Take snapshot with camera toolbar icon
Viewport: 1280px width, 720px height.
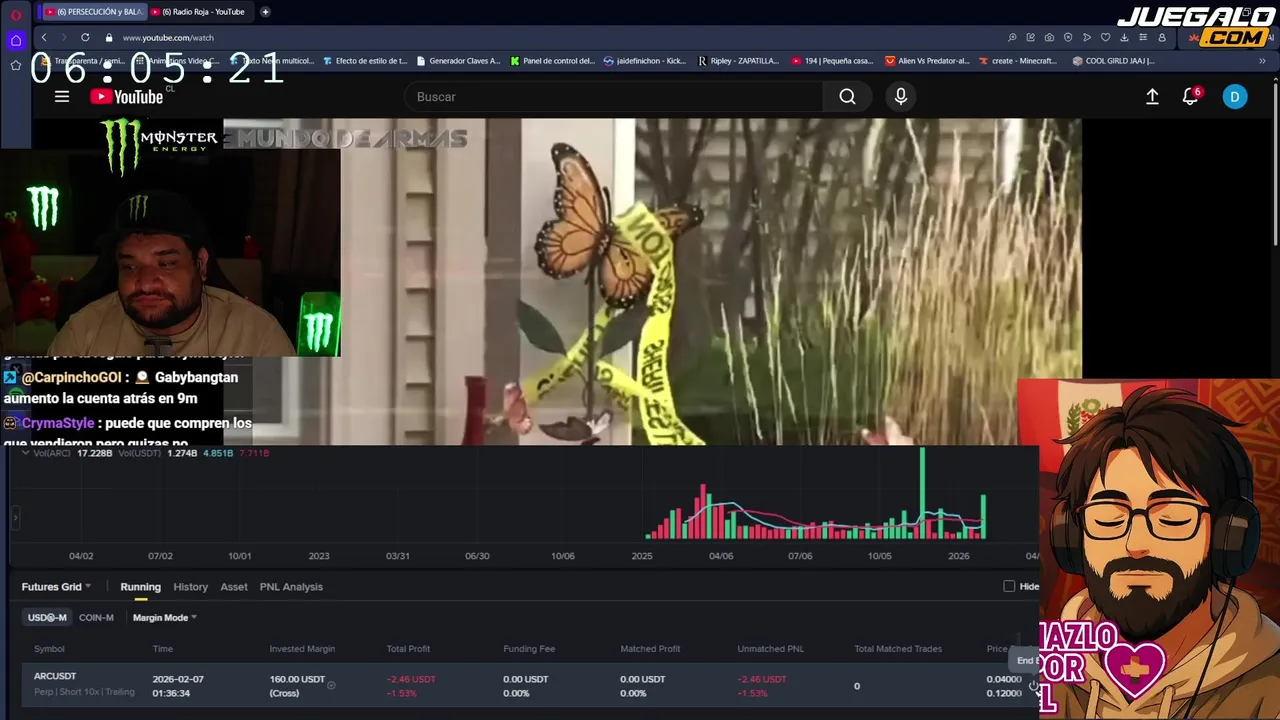coord(1049,37)
